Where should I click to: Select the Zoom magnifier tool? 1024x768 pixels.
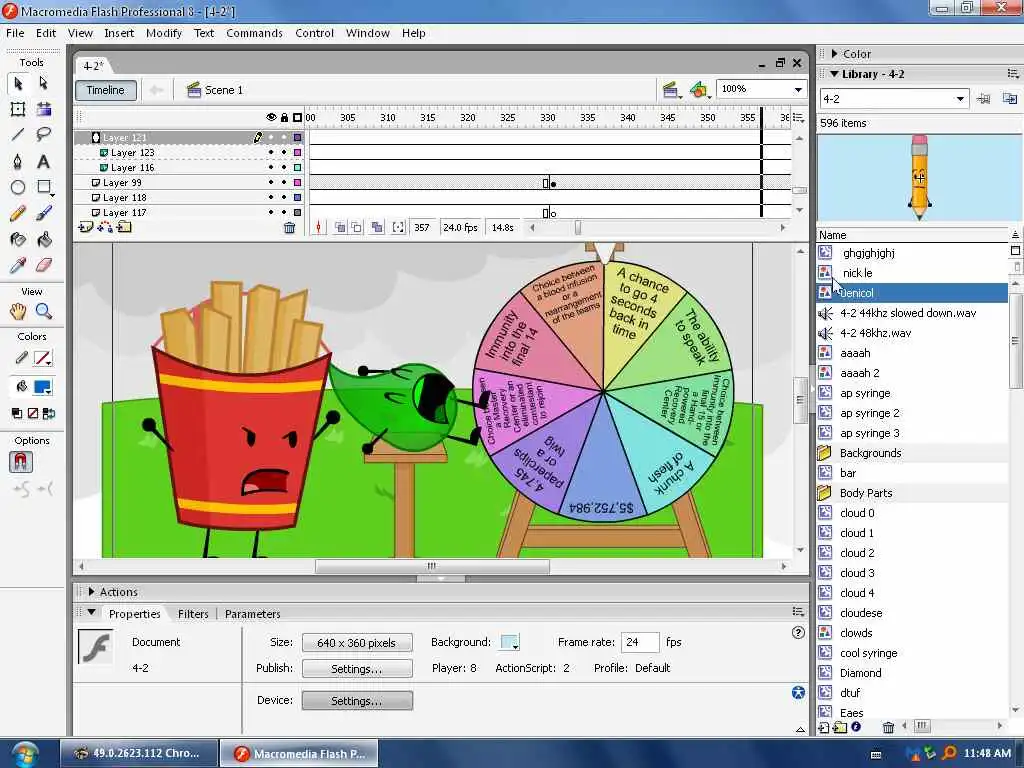[x=44, y=312]
